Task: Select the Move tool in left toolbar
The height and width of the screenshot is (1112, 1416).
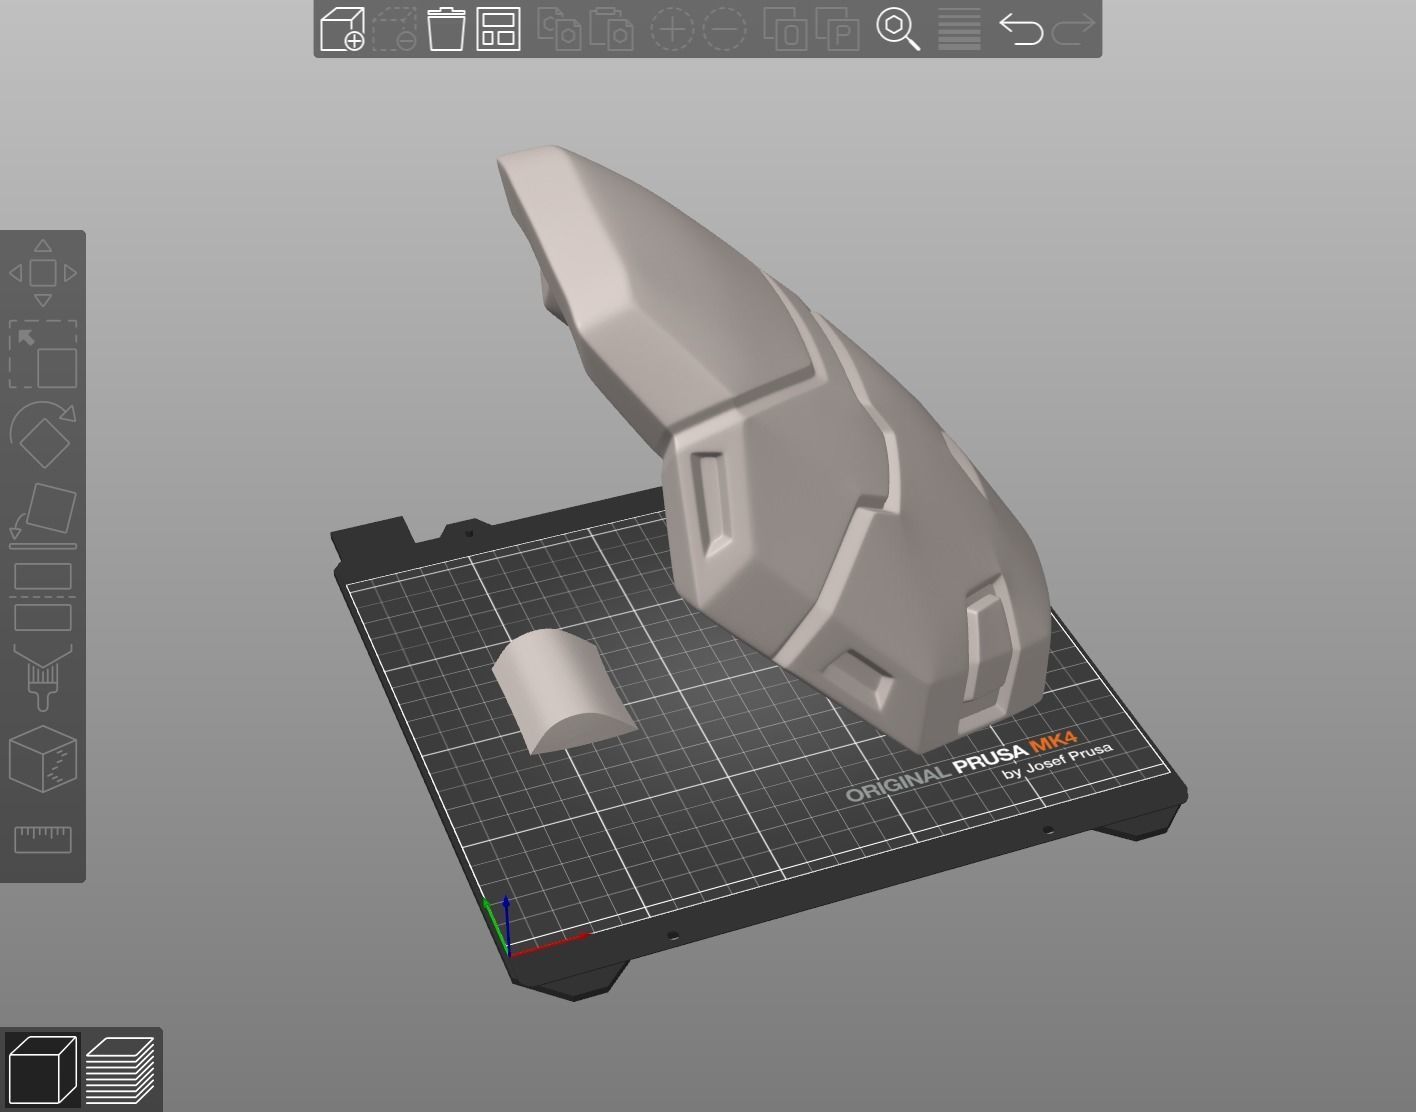Action: click(x=43, y=273)
